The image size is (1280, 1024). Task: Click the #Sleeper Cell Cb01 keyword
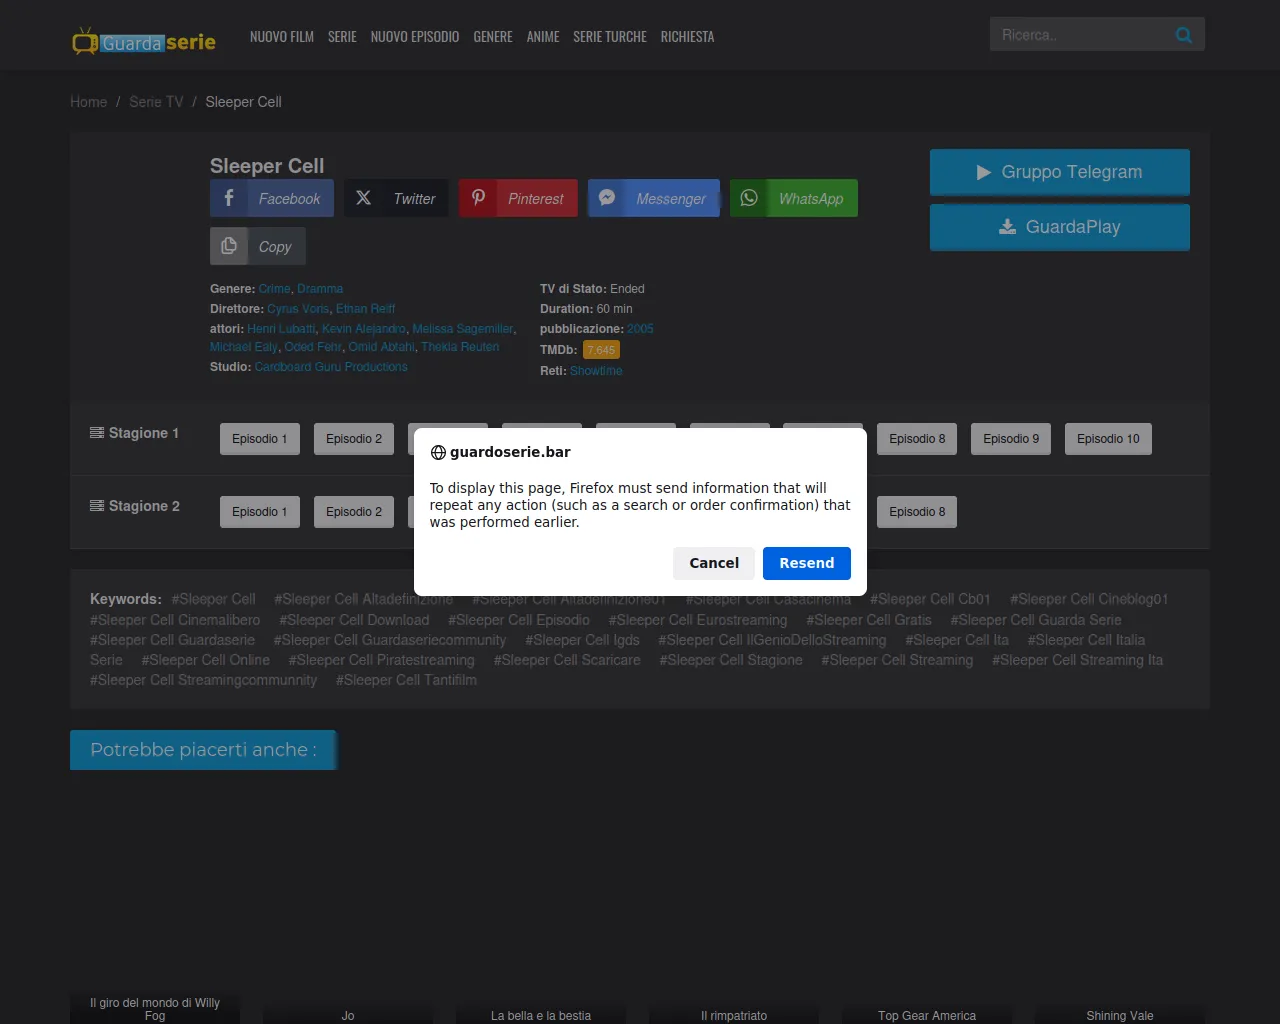point(930,599)
